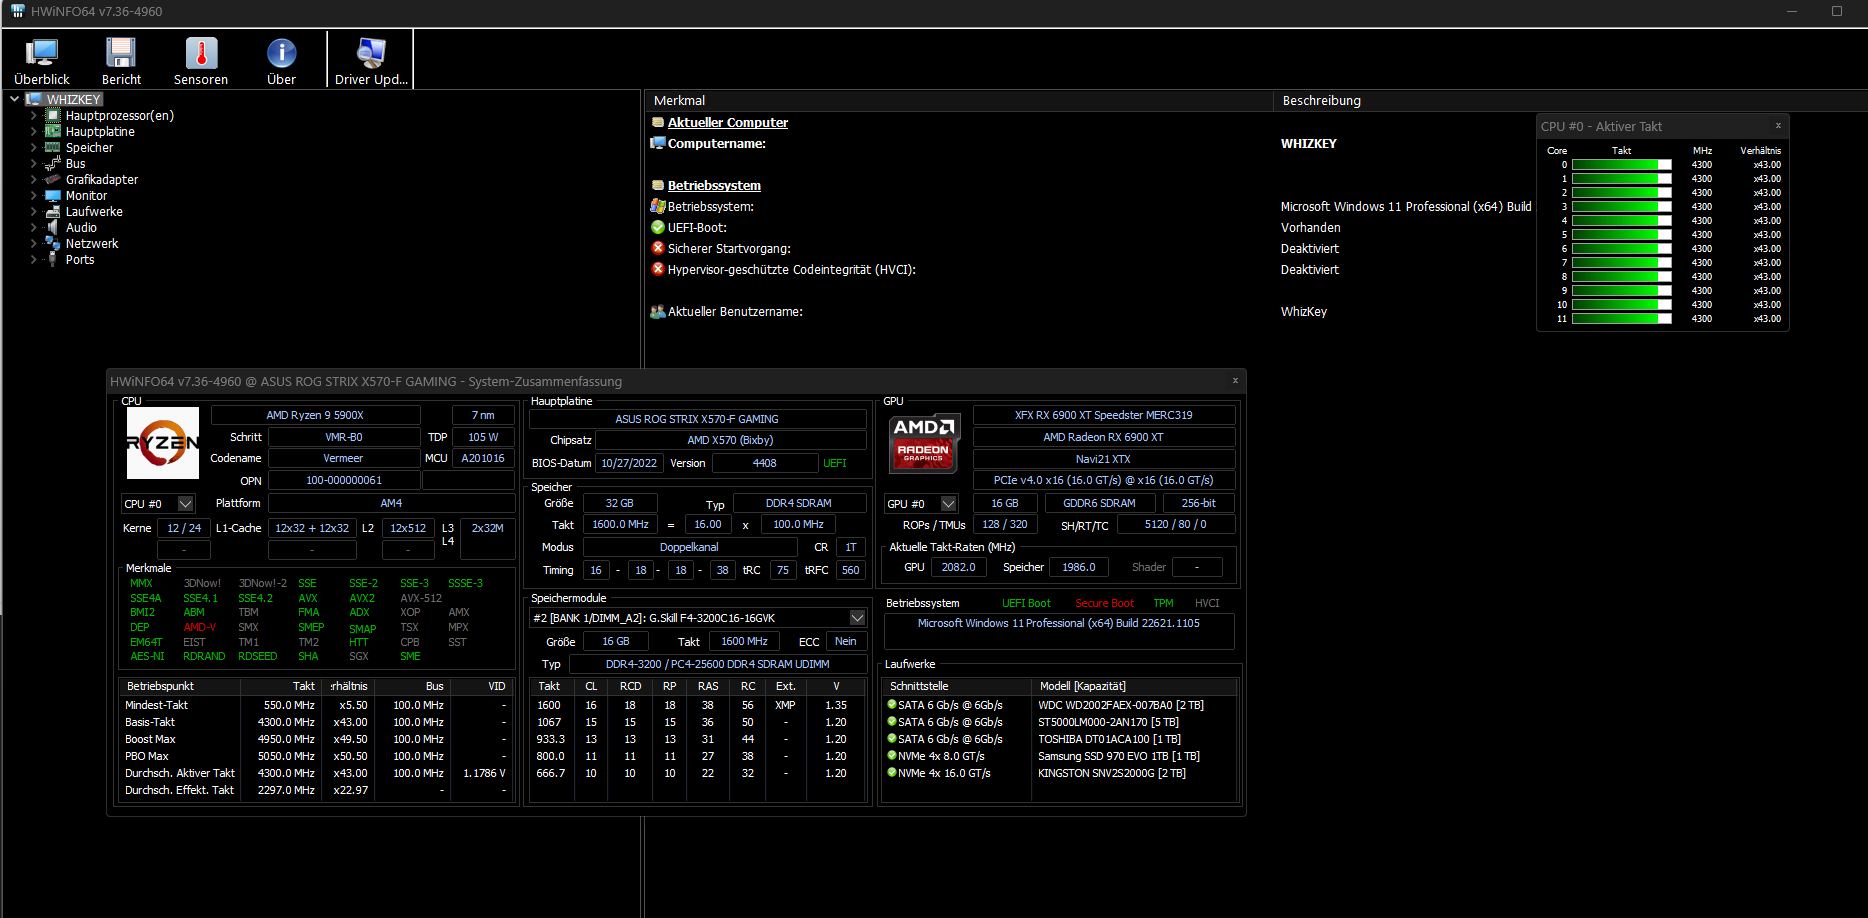Viewport: 1868px width, 918px height.
Task: Click the PBO Max operating point row
Action: point(316,756)
